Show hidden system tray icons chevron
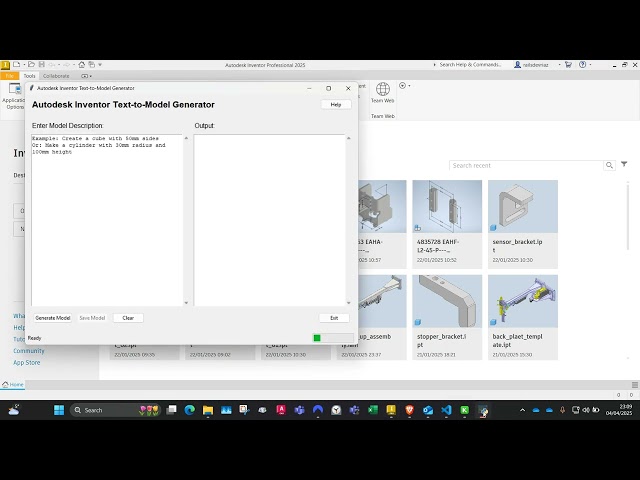This screenshot has height=480, width=640. pos(522,410)
